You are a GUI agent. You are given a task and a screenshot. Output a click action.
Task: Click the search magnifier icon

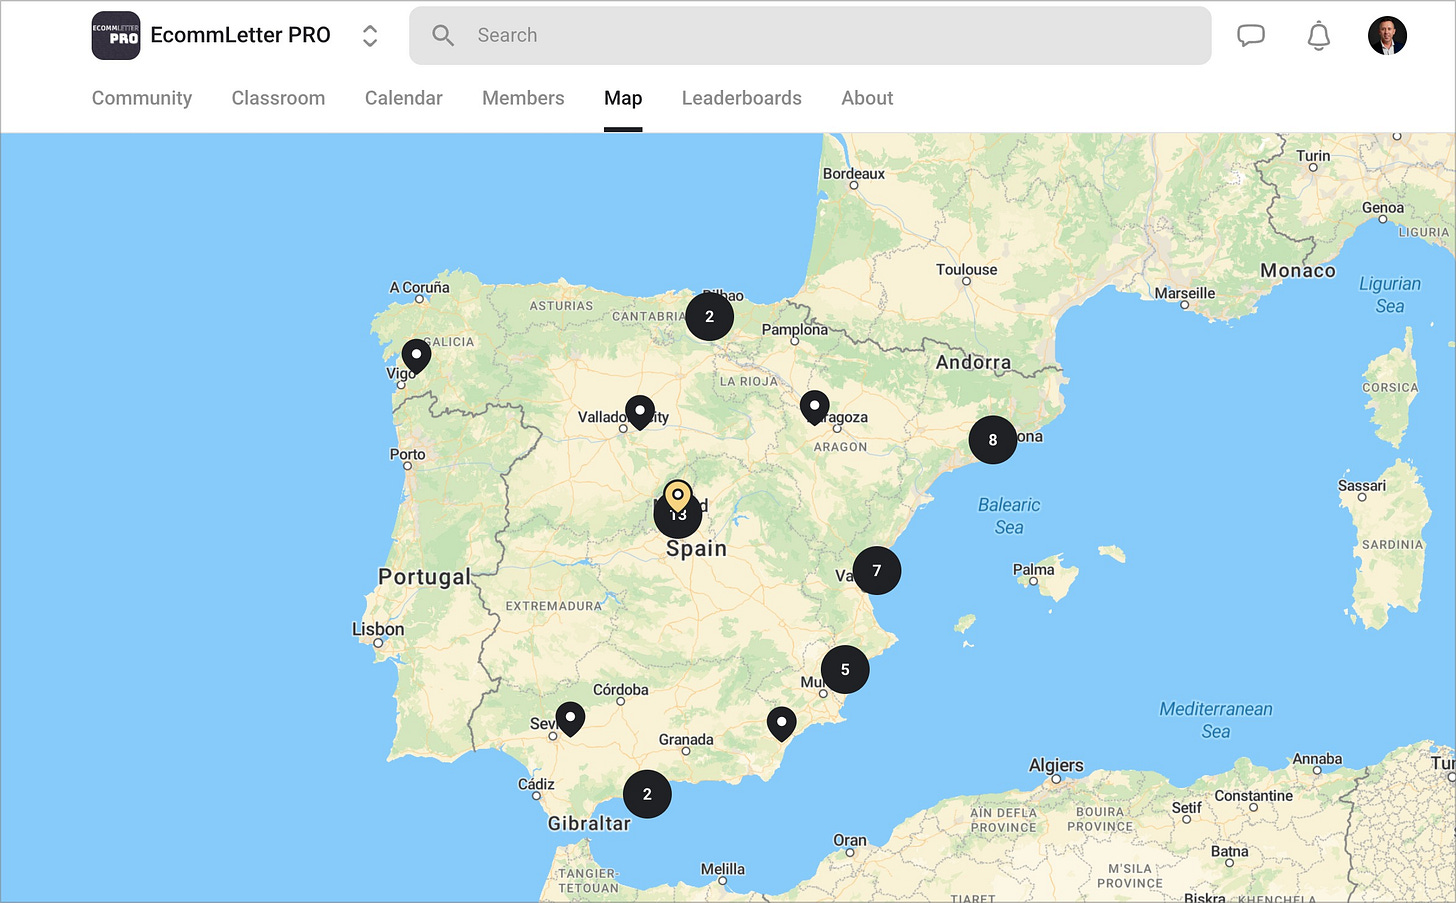click(443, 36)
